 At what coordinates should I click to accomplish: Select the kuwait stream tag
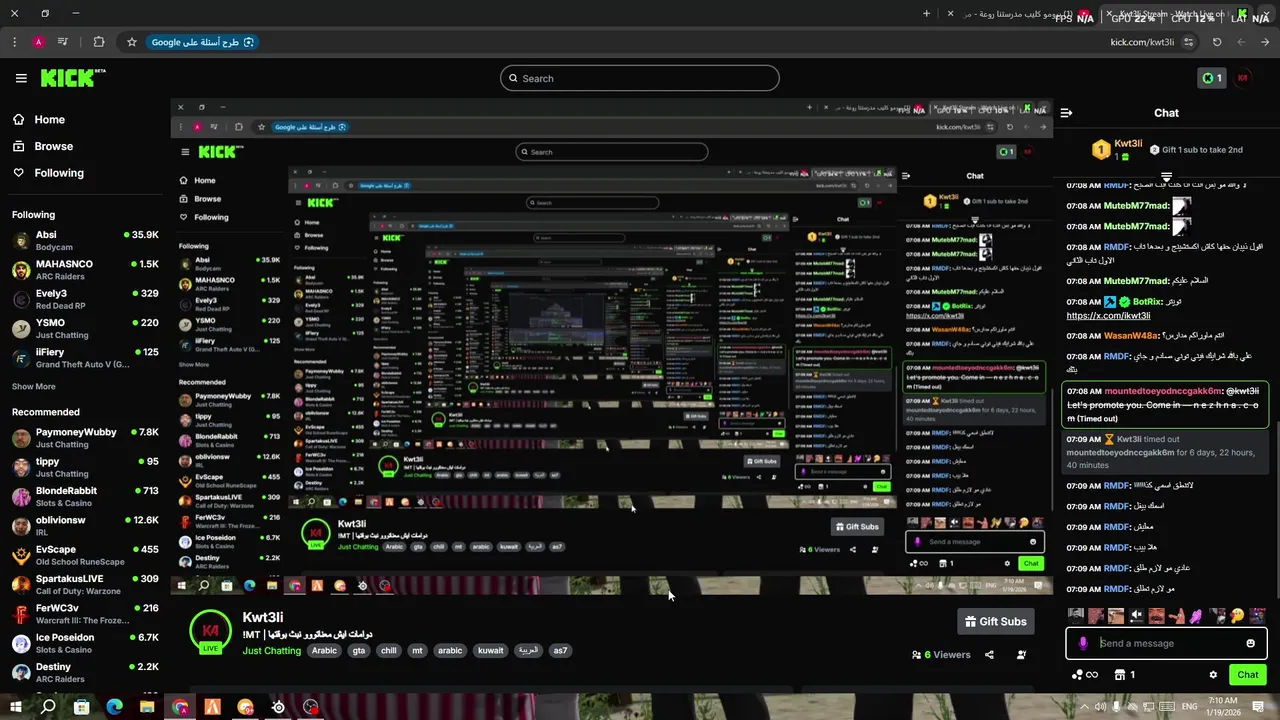coord(490,651)
